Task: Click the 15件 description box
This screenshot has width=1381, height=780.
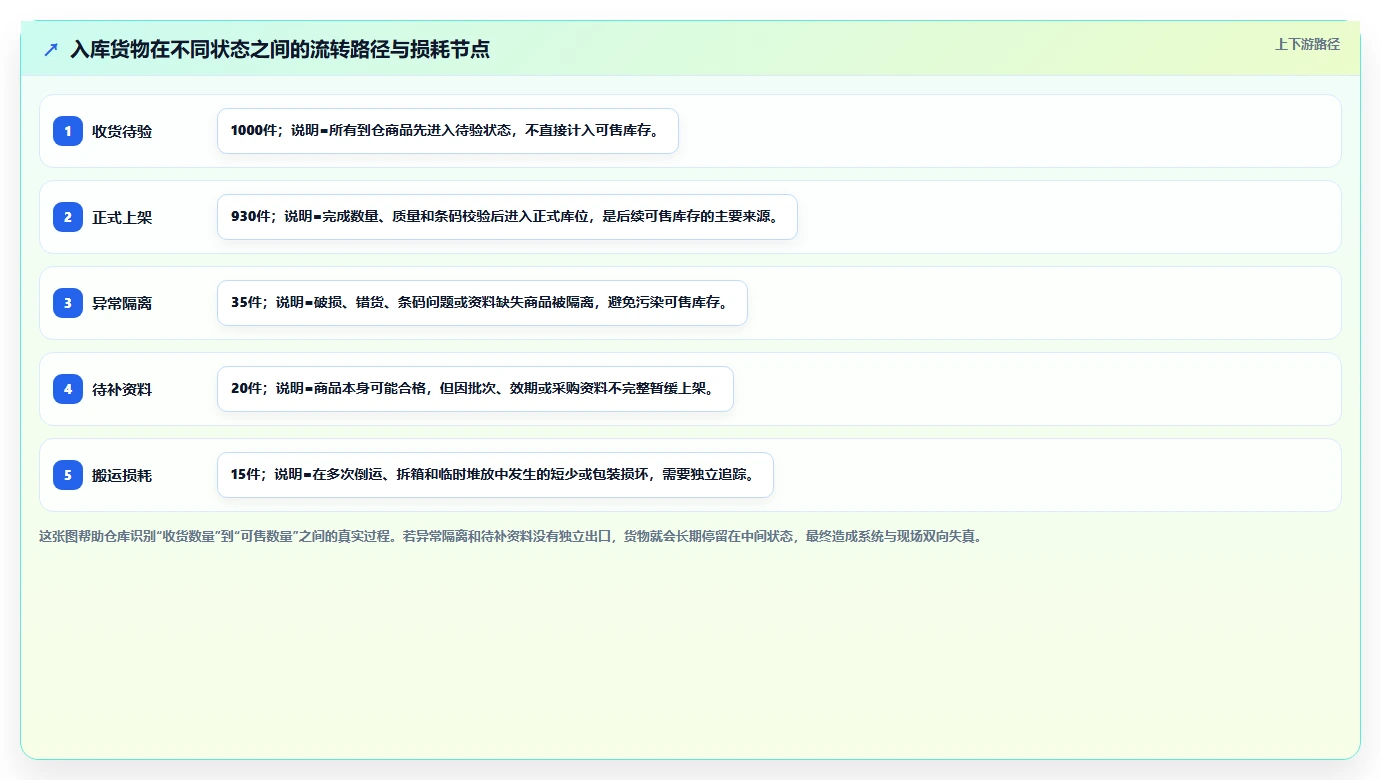Action: coord(495,475)
